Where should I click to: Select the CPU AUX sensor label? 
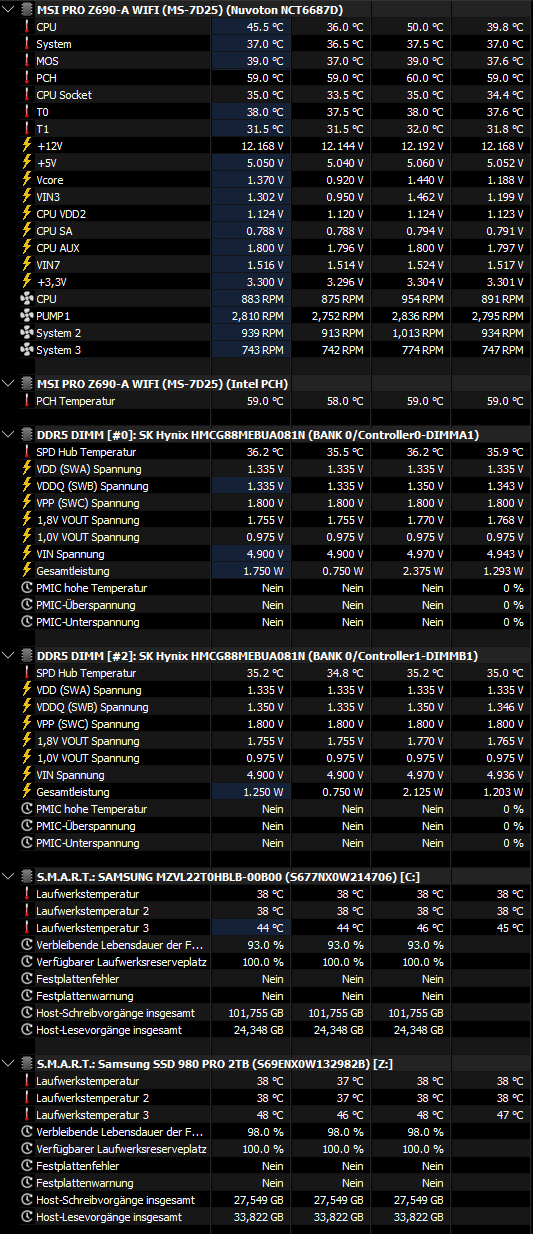click(x=58, y=248)
